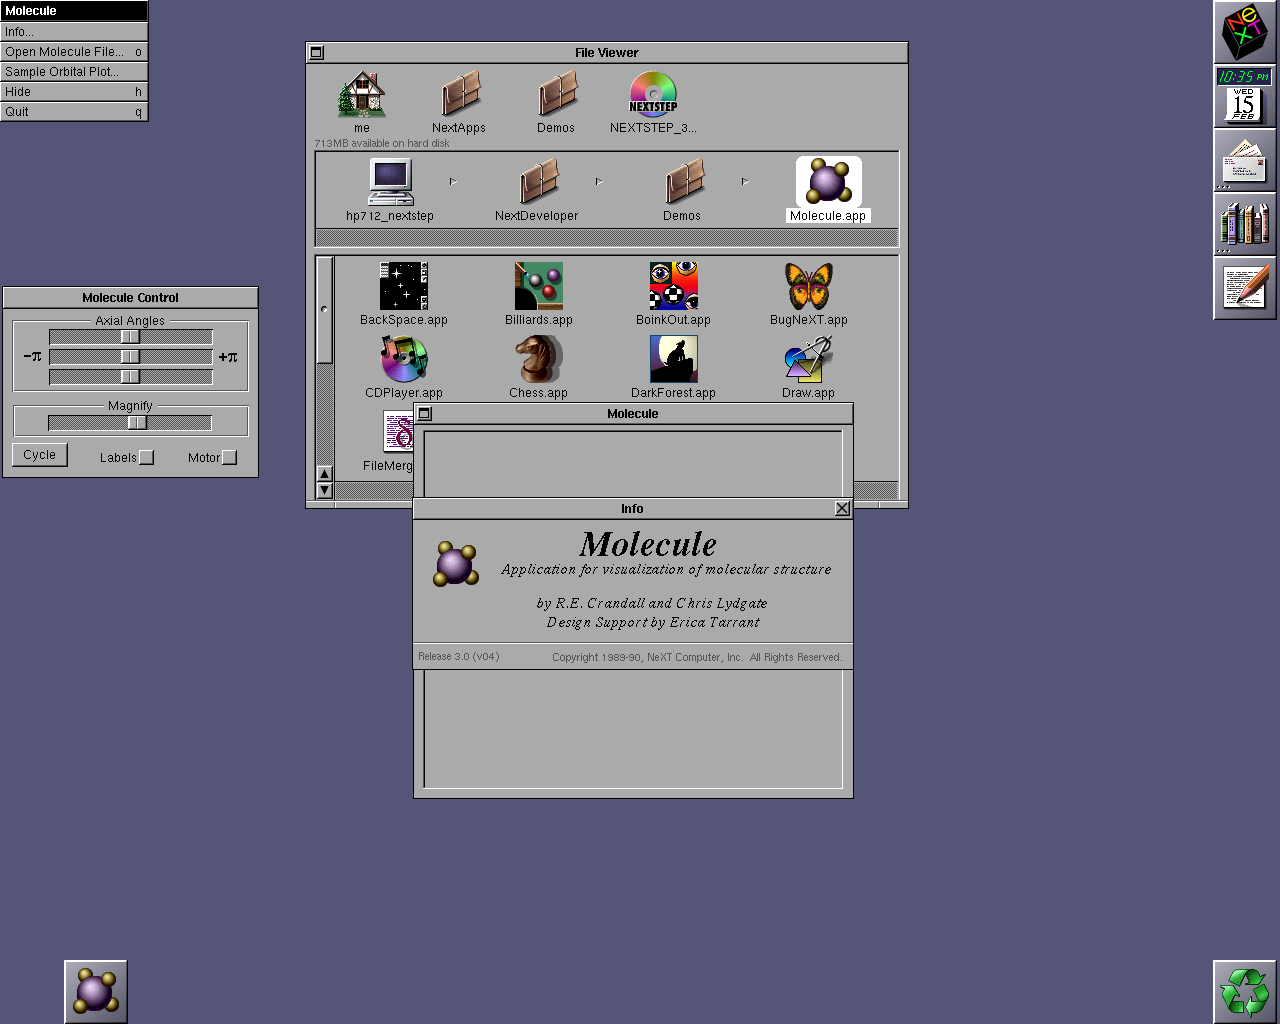
Task: Select the Billiards.app icon
Action: point(539,286)
